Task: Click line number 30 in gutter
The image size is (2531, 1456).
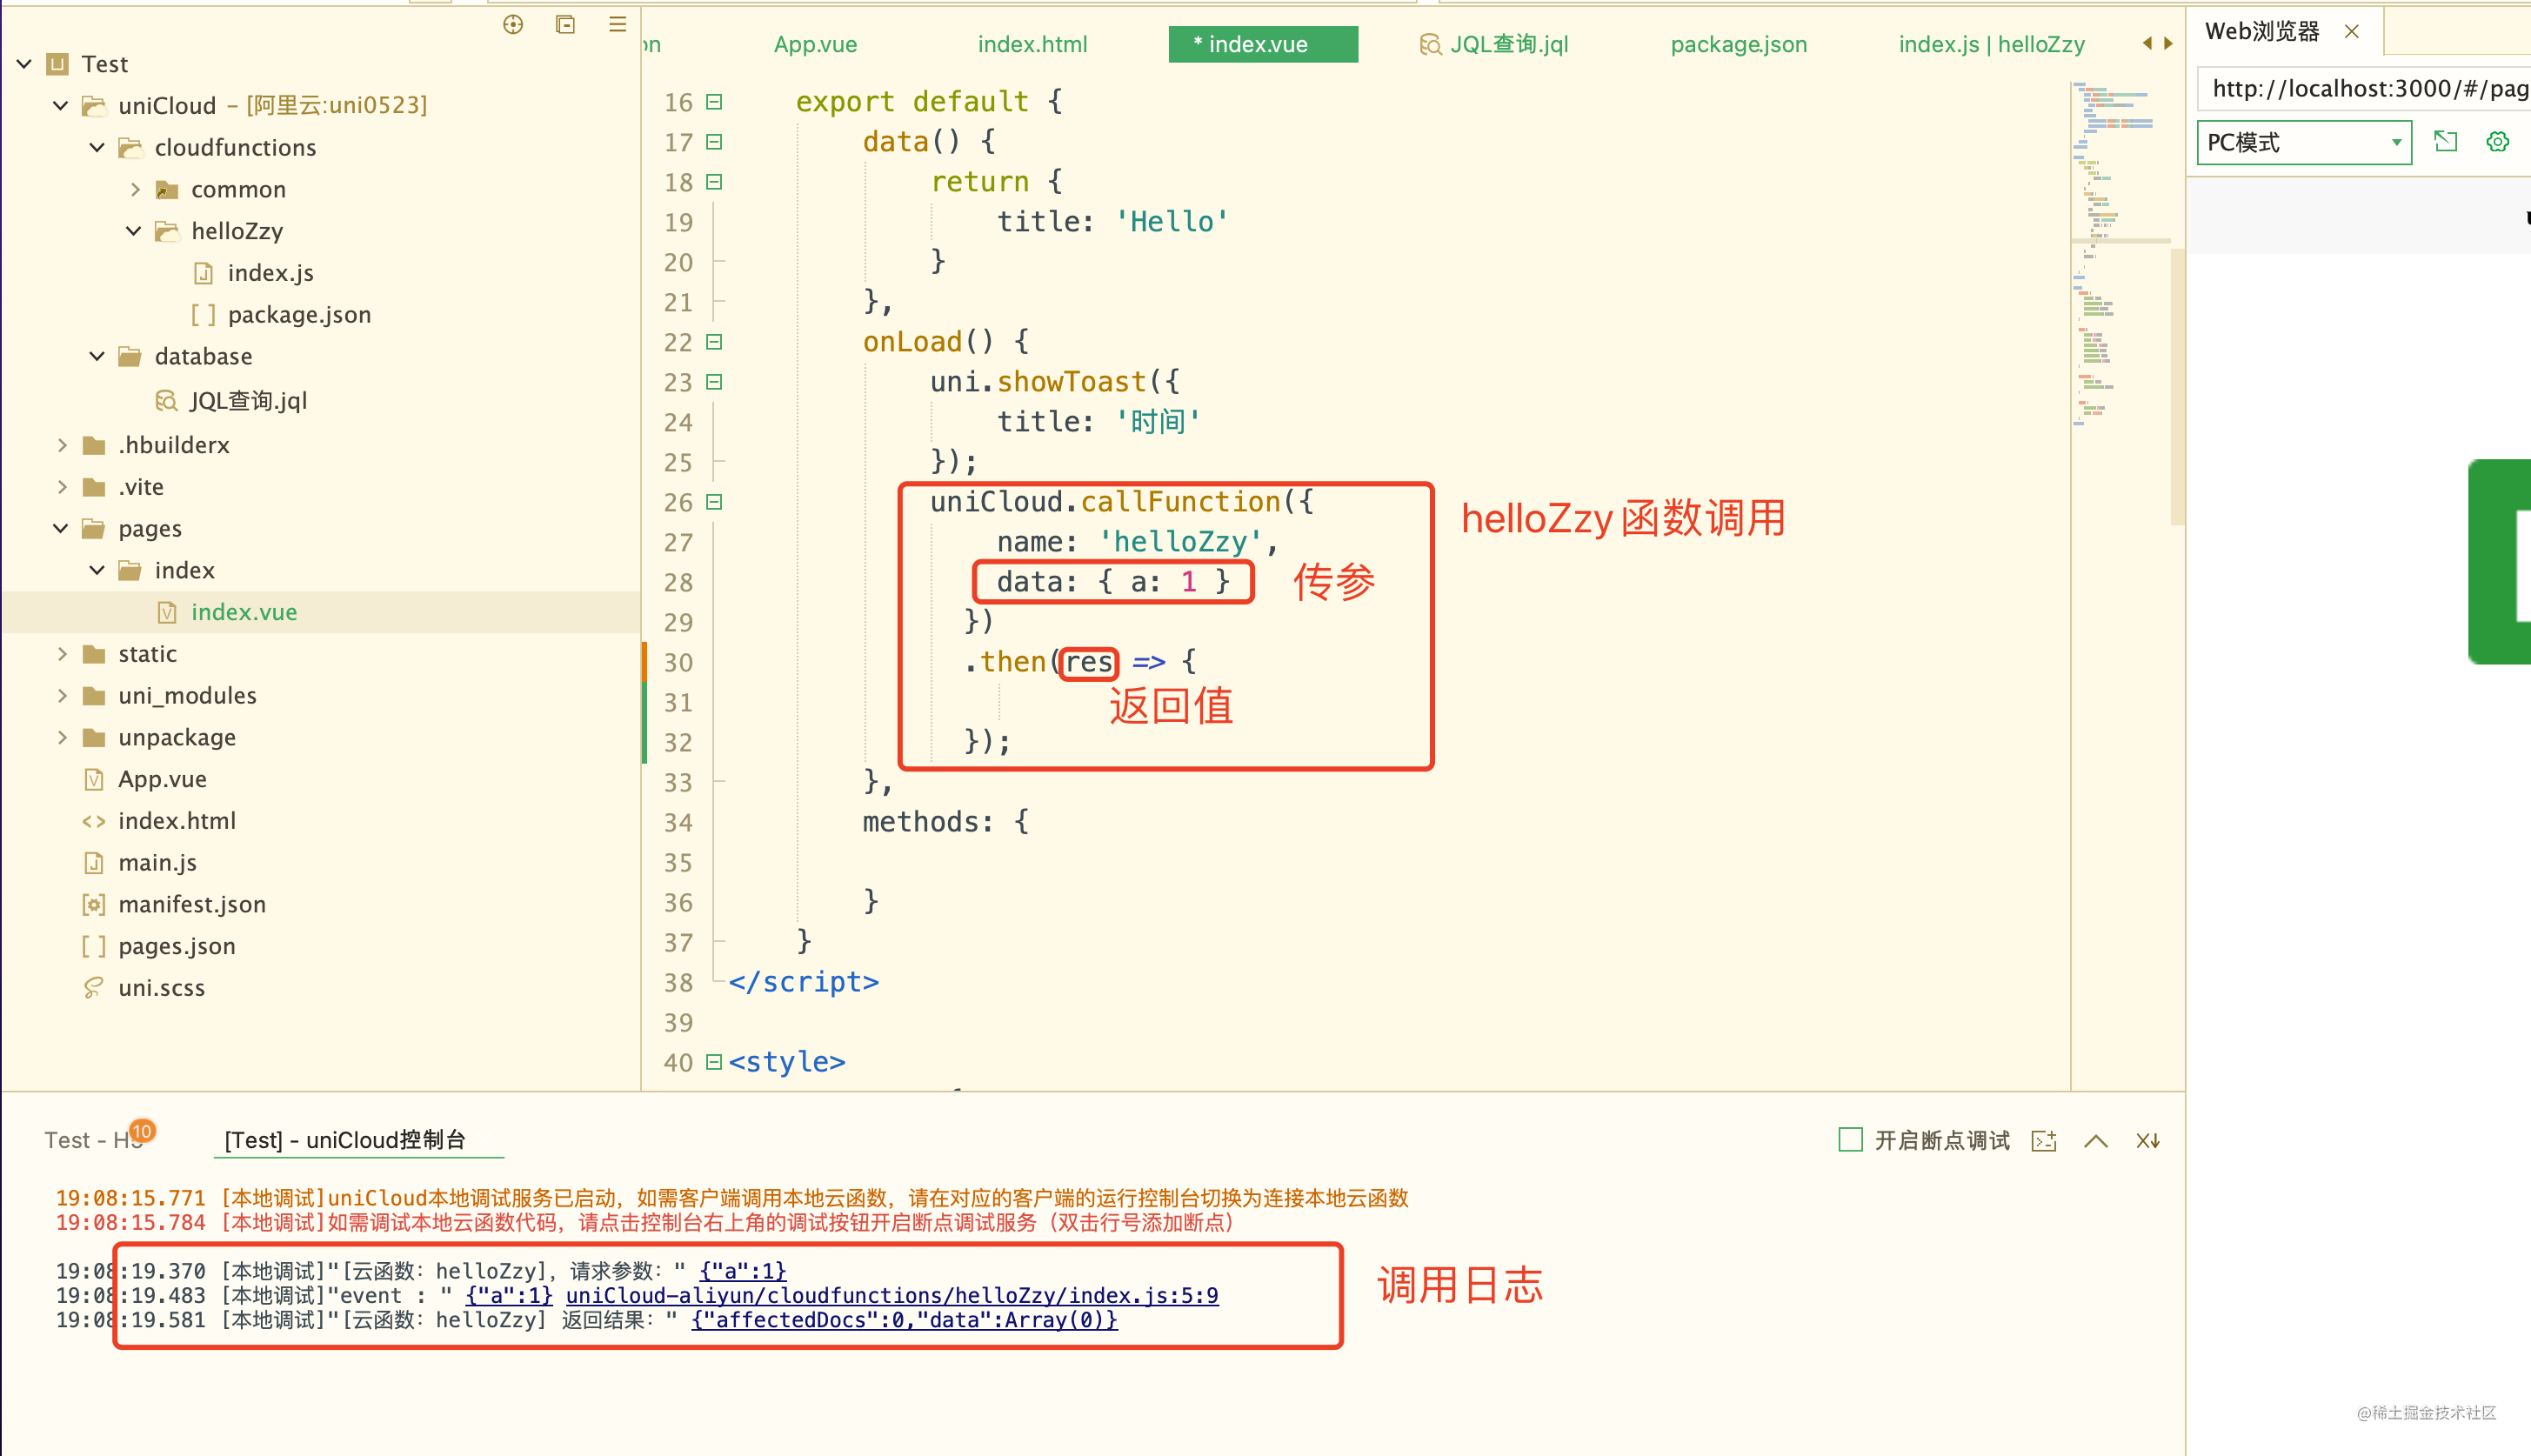Action: [678, 662]
